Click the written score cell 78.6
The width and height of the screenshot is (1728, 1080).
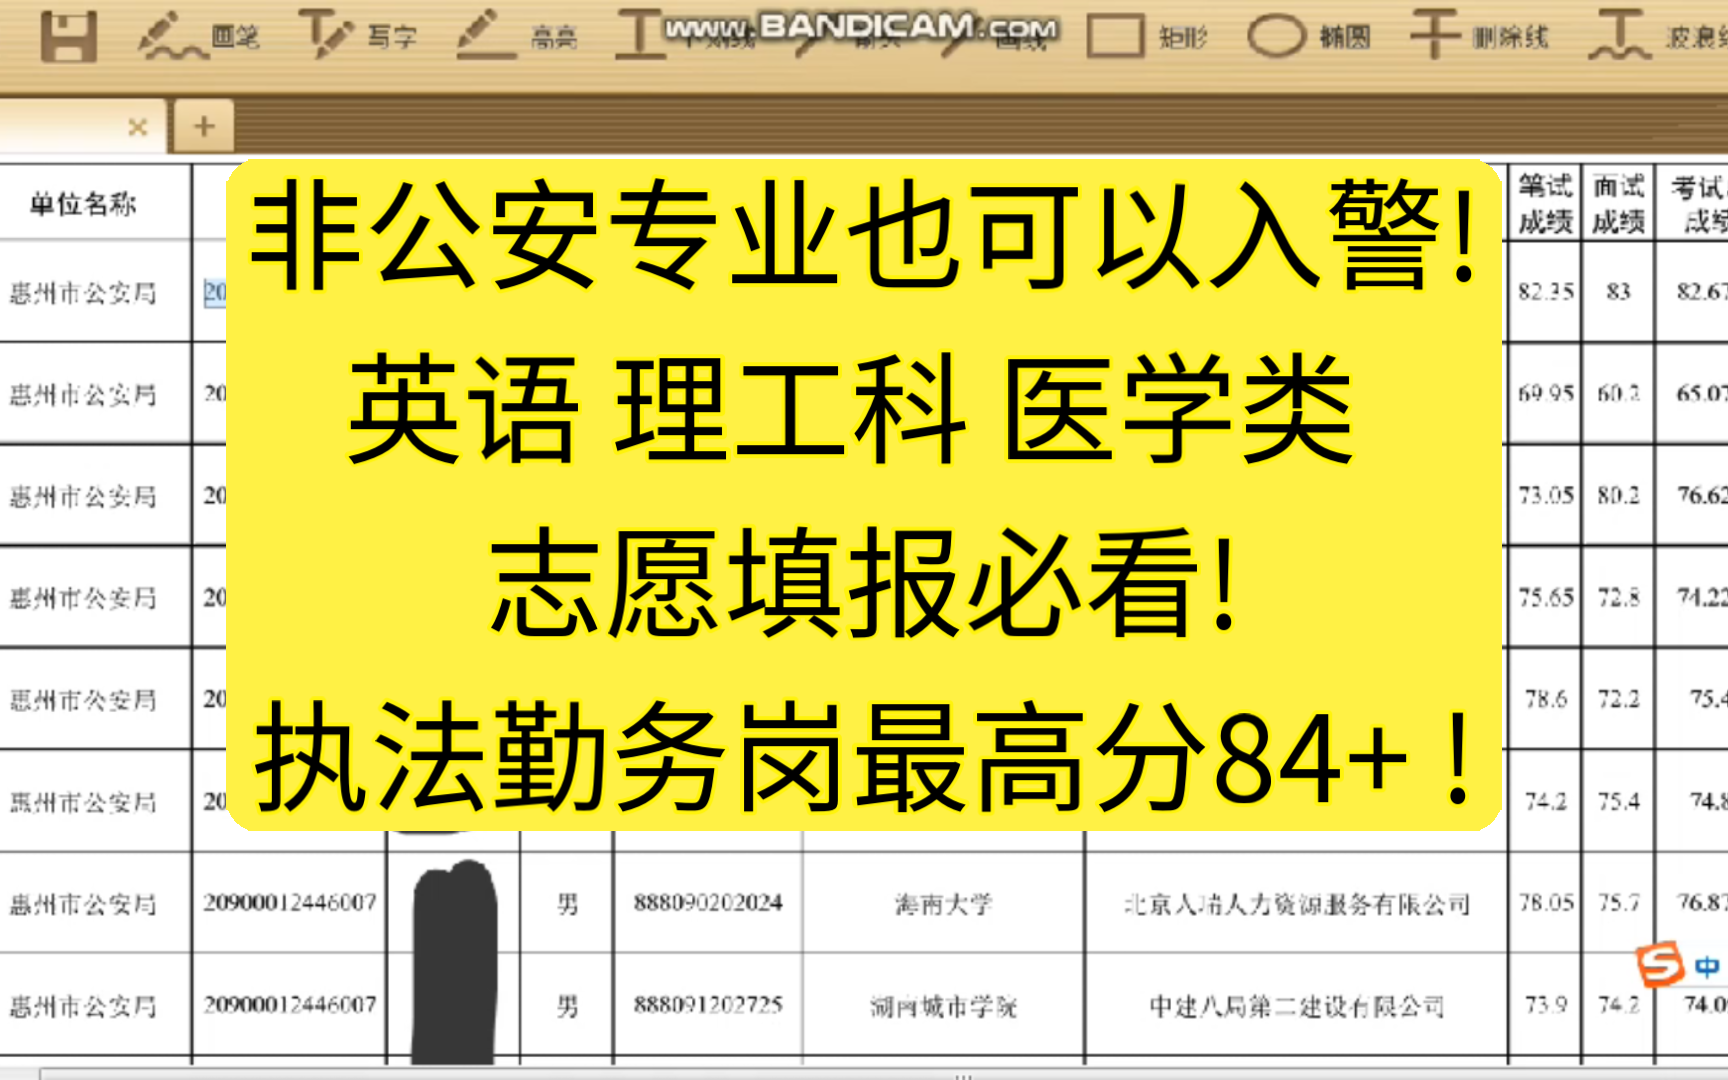pos(1545,699)
